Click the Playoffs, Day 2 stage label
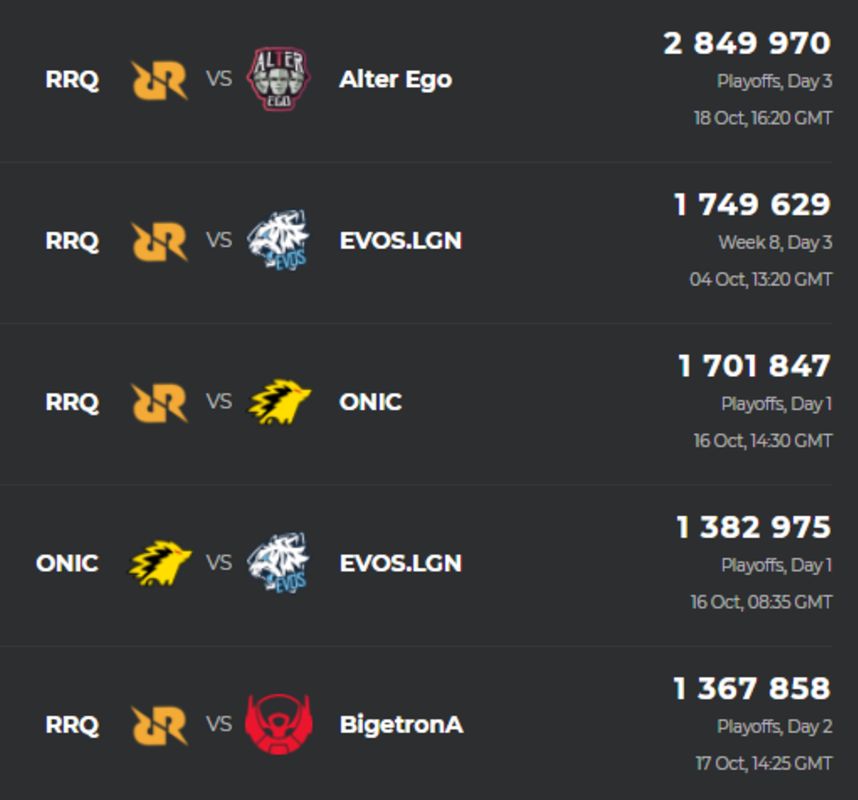This screenshot has height=800, width=858. (774, 726)
